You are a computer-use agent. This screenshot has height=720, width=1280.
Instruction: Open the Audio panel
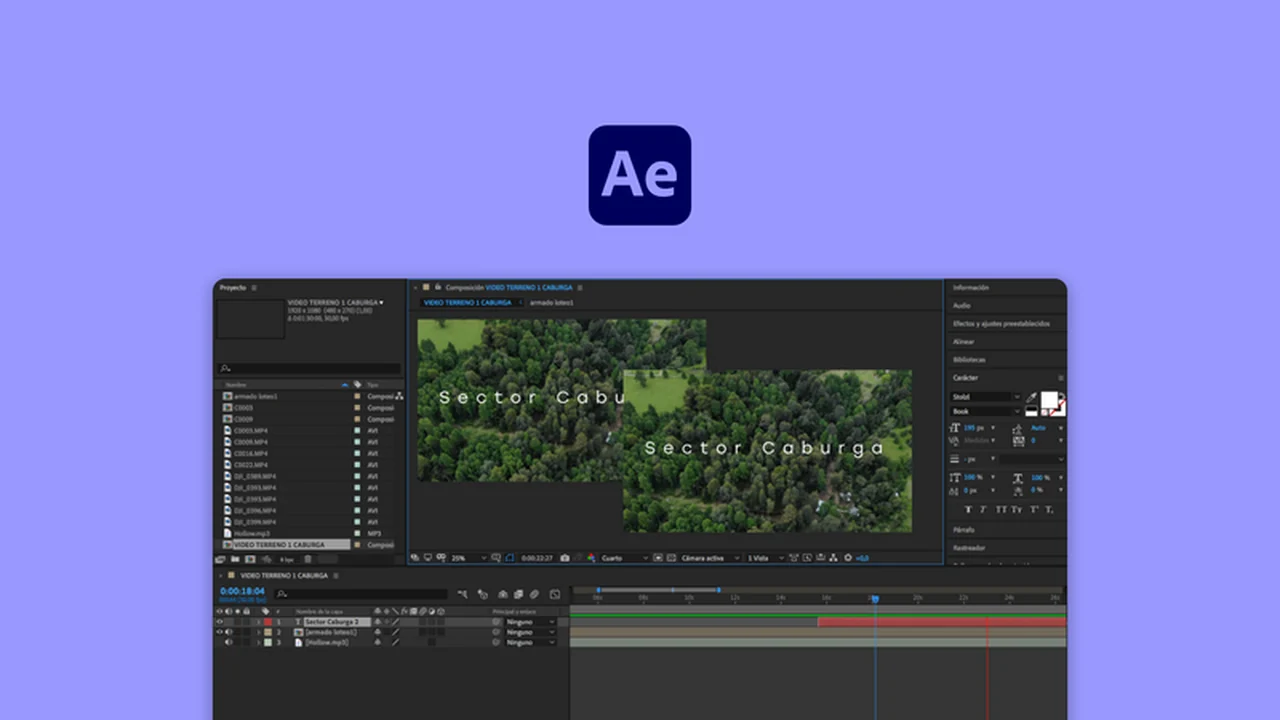click(961, 305)
